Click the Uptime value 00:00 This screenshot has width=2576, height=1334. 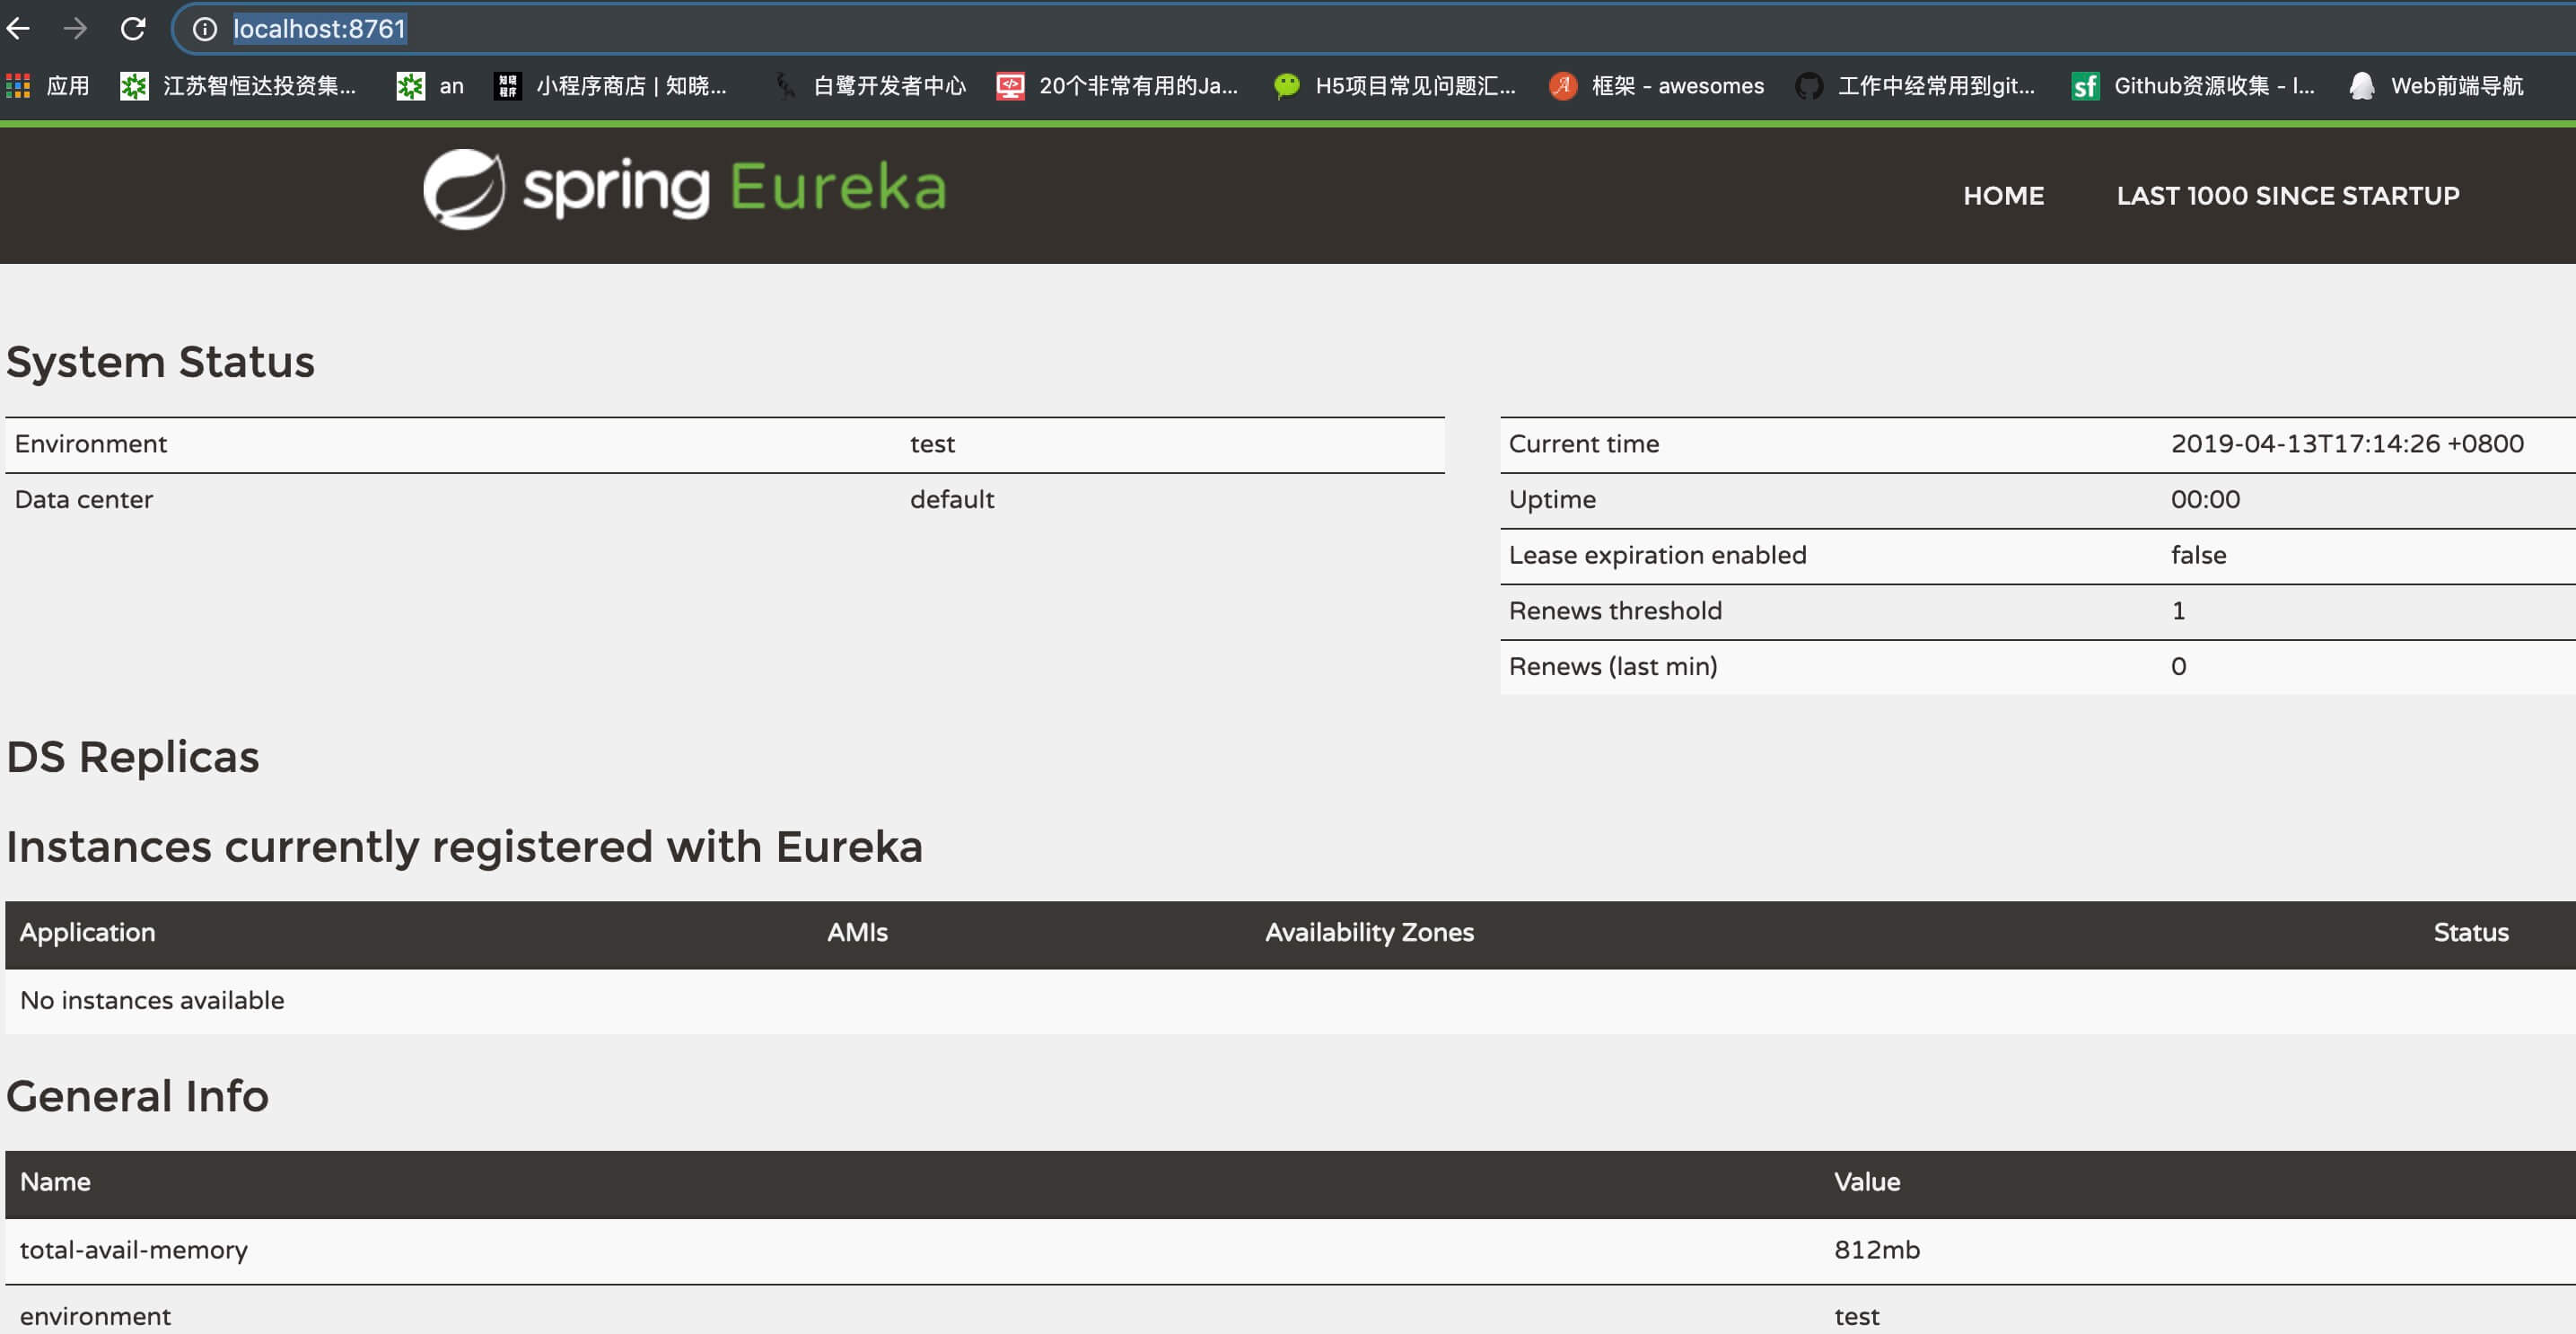[x=2205, y=500]
